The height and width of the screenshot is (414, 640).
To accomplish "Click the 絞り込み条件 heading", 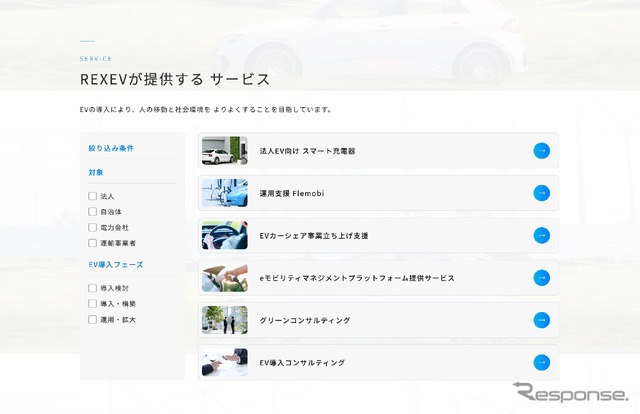I will (x=111, y=148).
